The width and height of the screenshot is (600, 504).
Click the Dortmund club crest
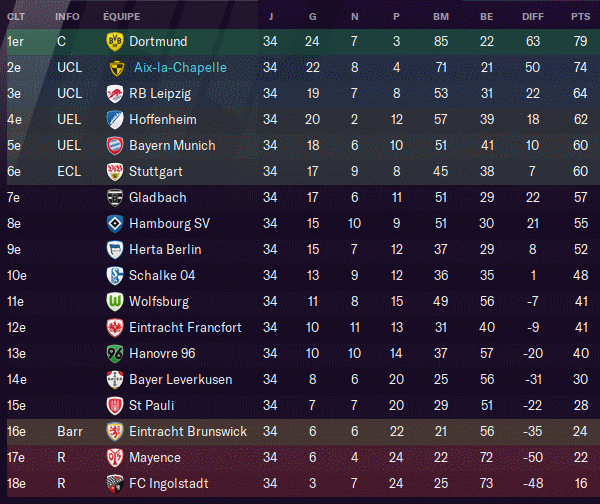(x=114, y=41)
